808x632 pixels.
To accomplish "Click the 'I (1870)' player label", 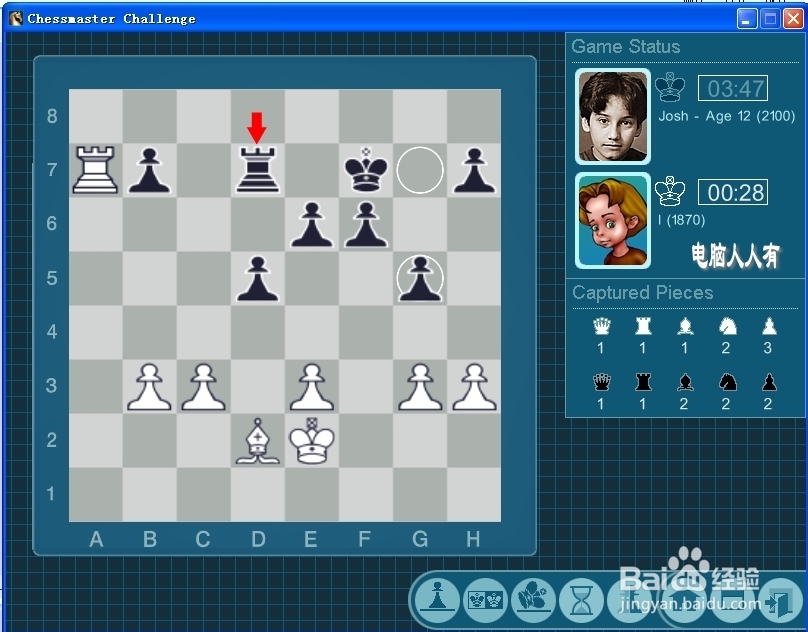I will point(681,220).
